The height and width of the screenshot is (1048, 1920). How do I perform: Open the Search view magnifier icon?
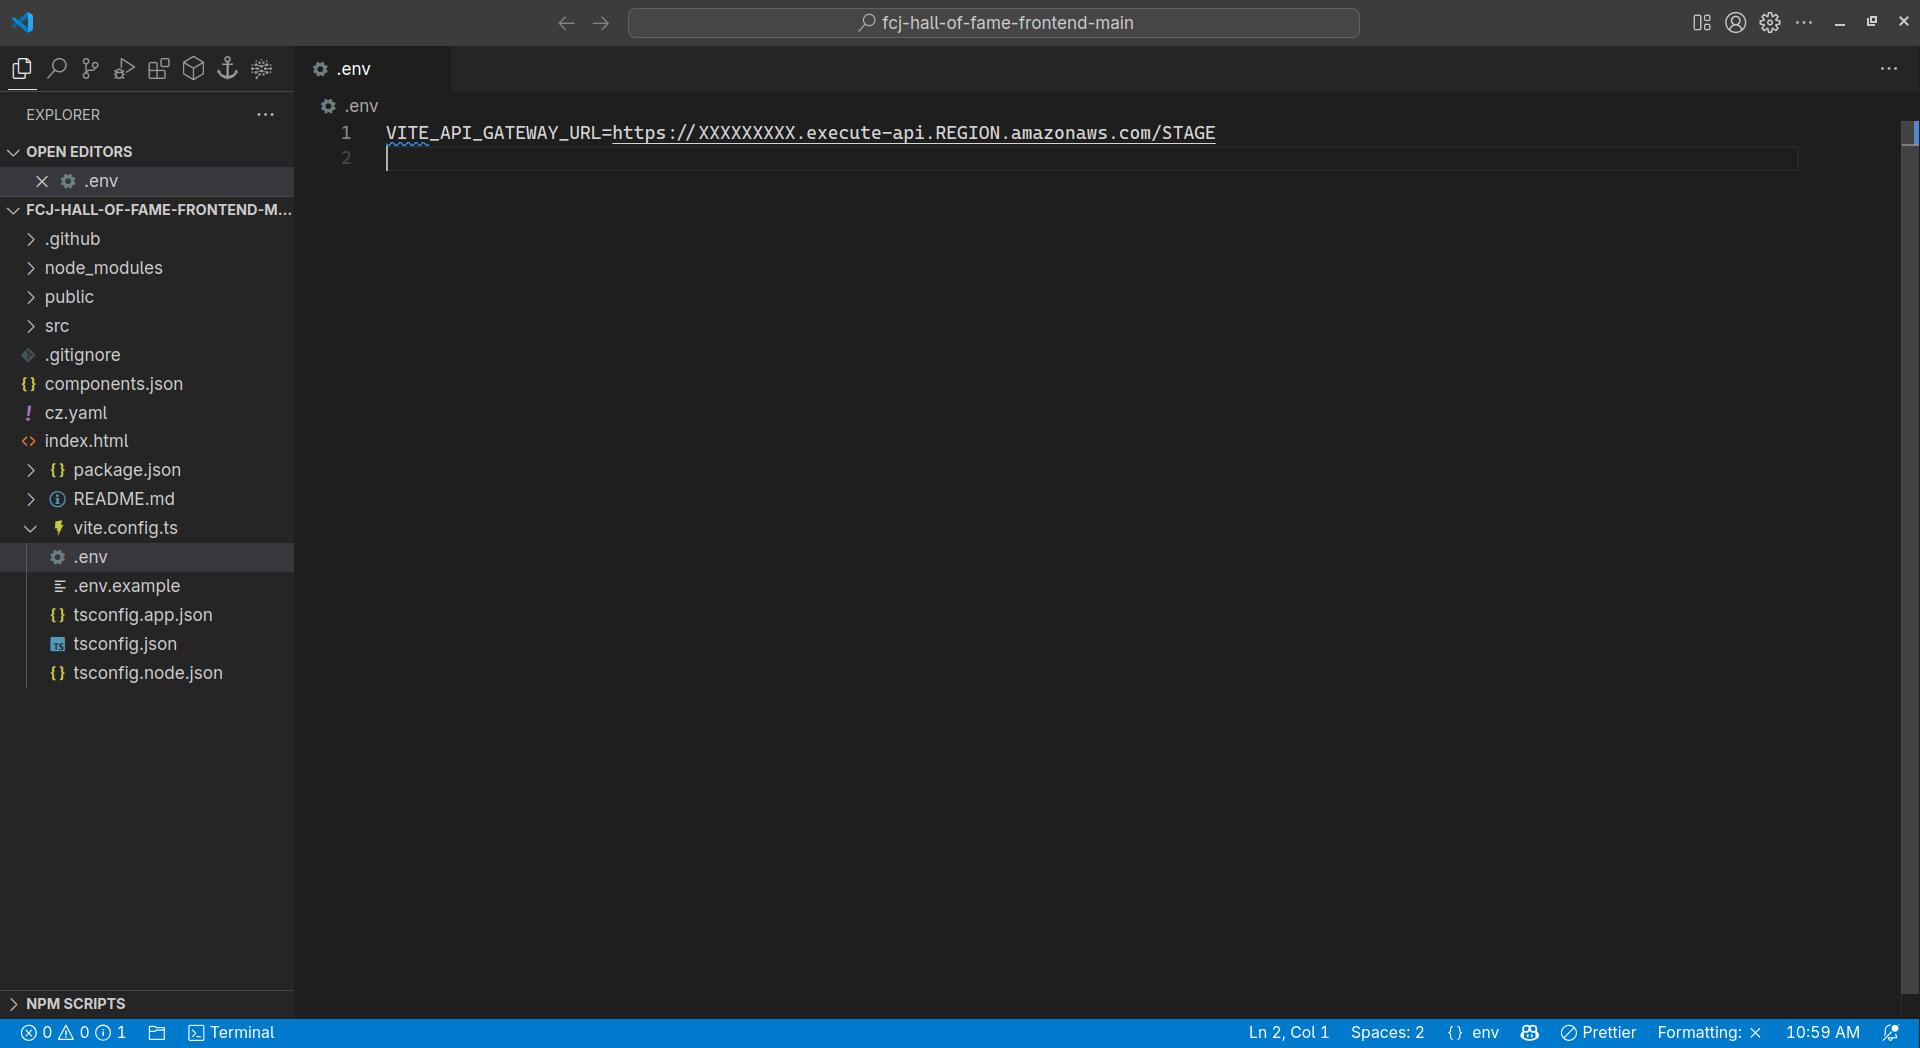[x=57, y=69]
